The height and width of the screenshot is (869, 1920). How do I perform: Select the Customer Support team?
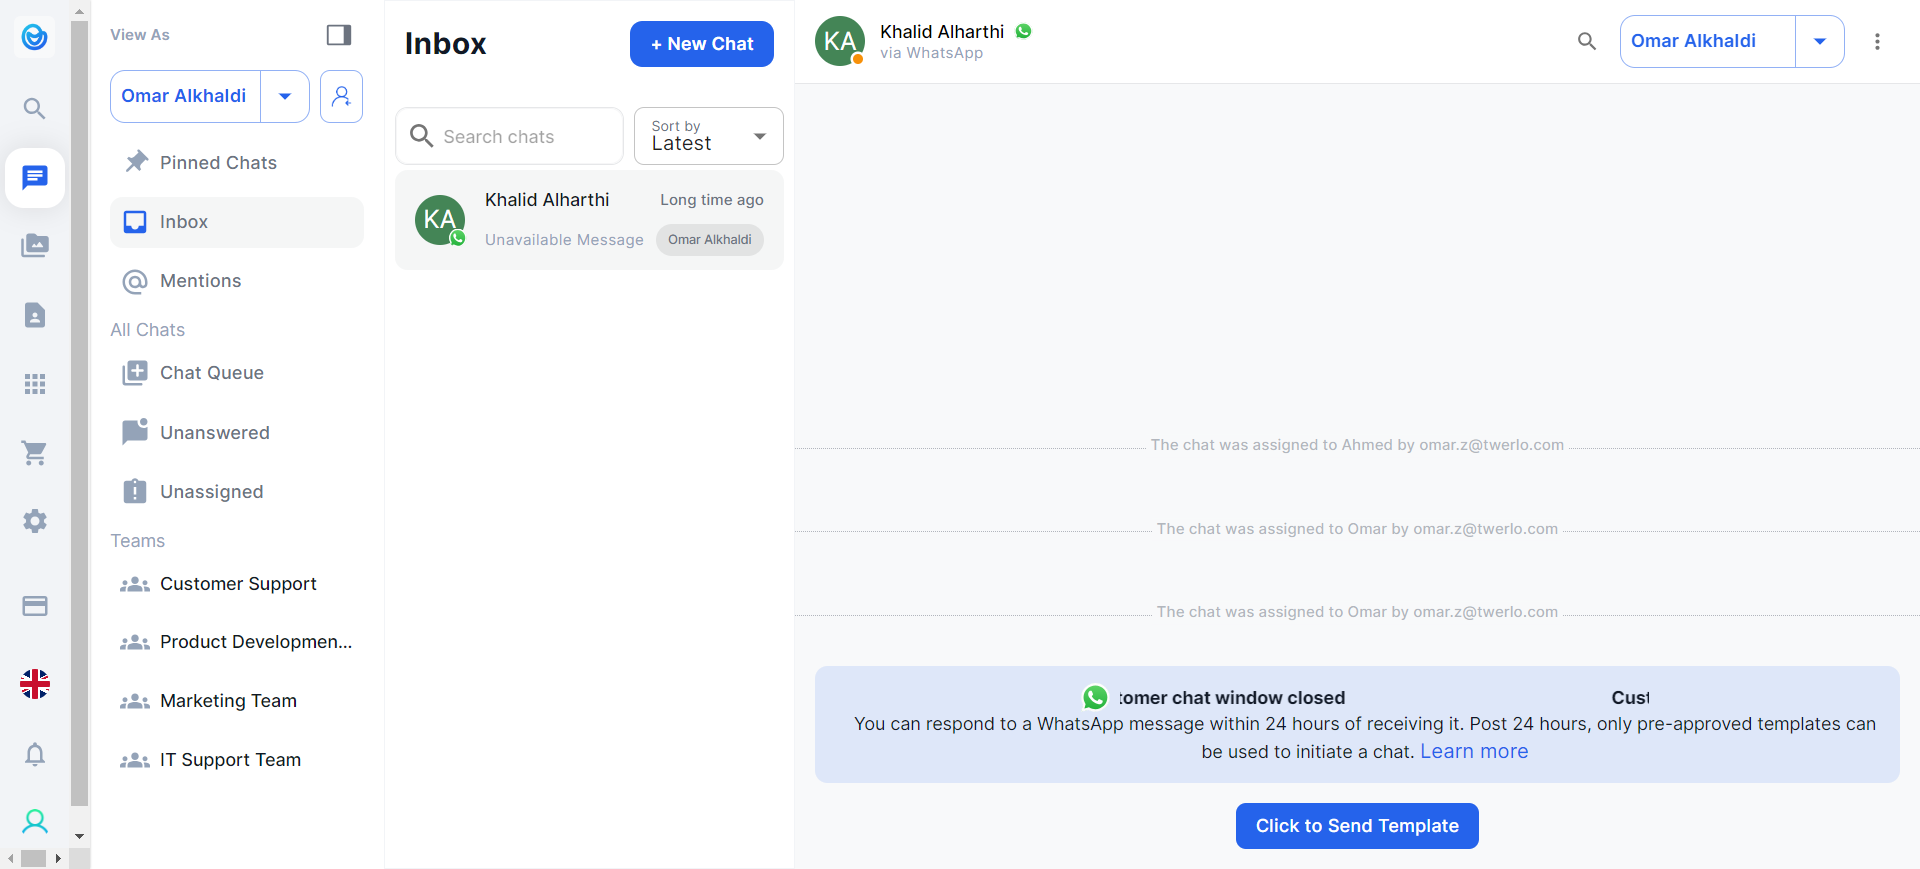(x=238, y=584)
